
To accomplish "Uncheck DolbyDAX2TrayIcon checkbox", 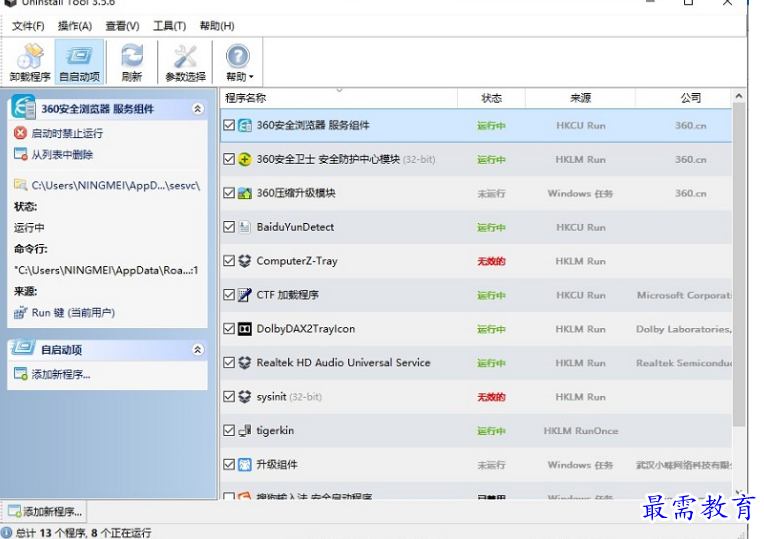I will pyautogui.click(x=229, y=328).
